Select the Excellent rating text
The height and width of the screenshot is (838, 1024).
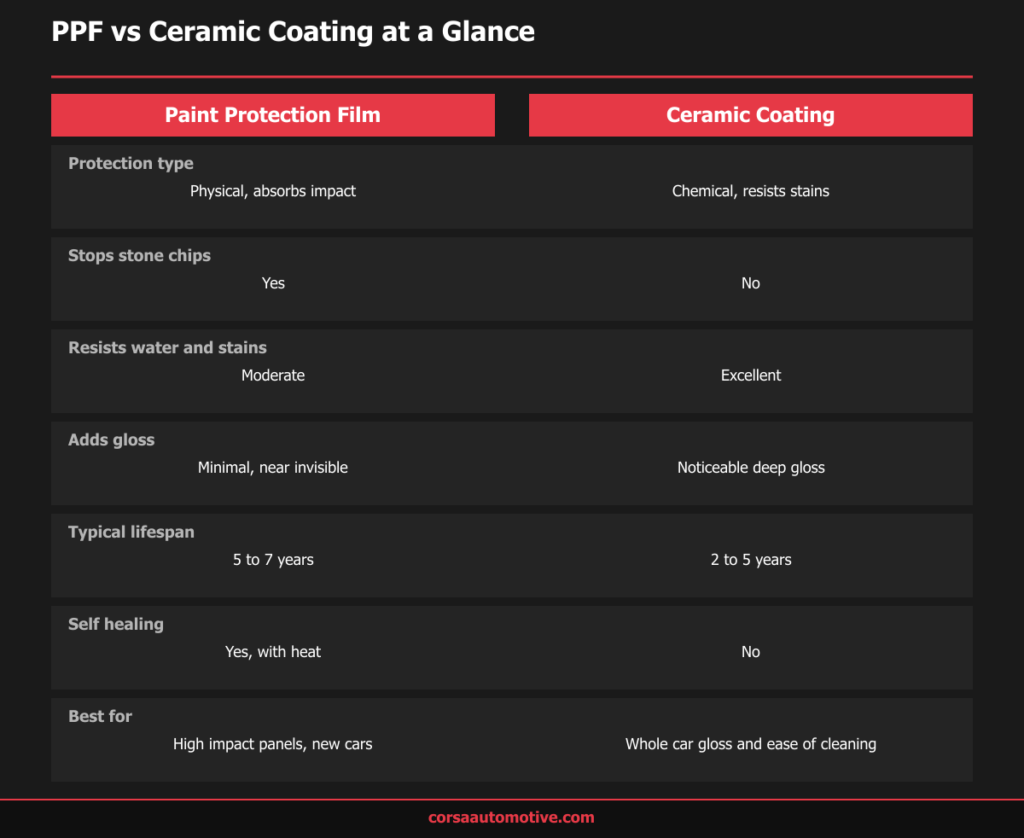(750, 375)
